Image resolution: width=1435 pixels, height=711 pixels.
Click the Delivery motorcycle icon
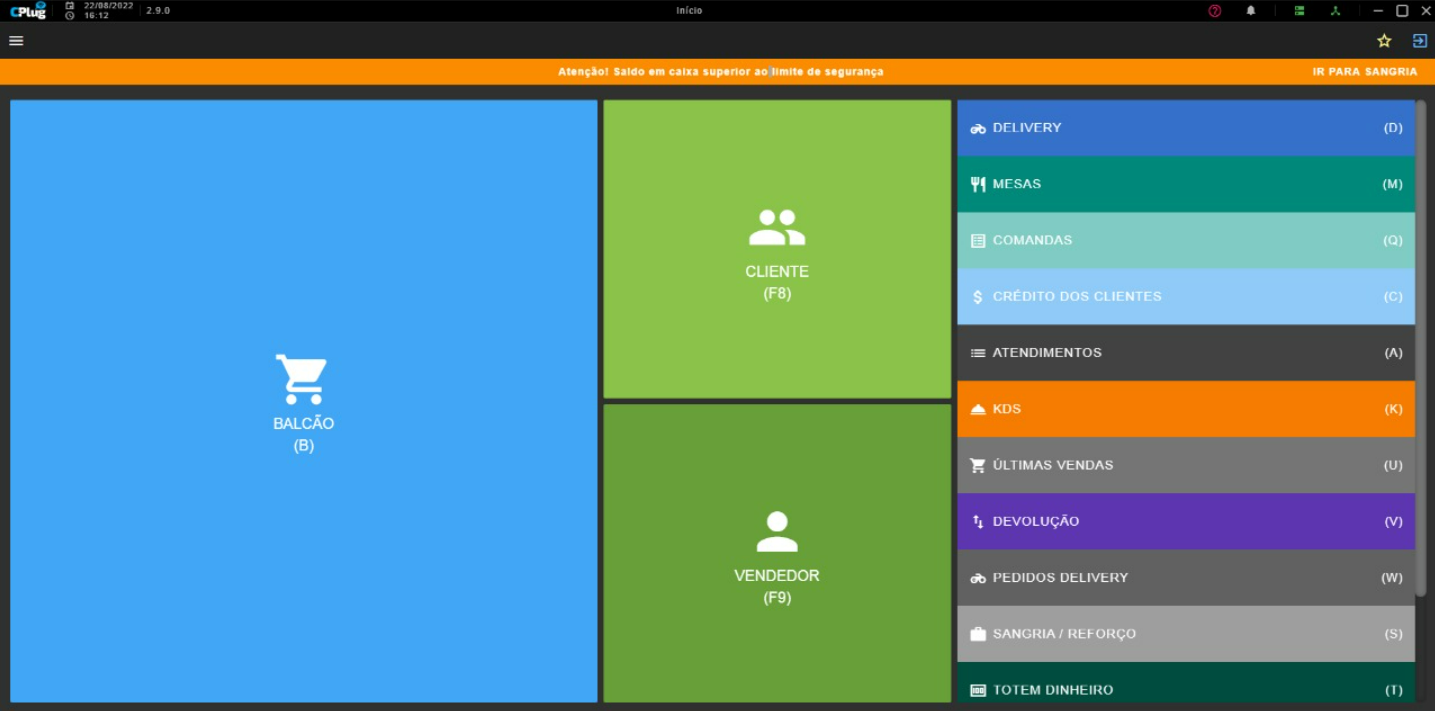(978, 128)
